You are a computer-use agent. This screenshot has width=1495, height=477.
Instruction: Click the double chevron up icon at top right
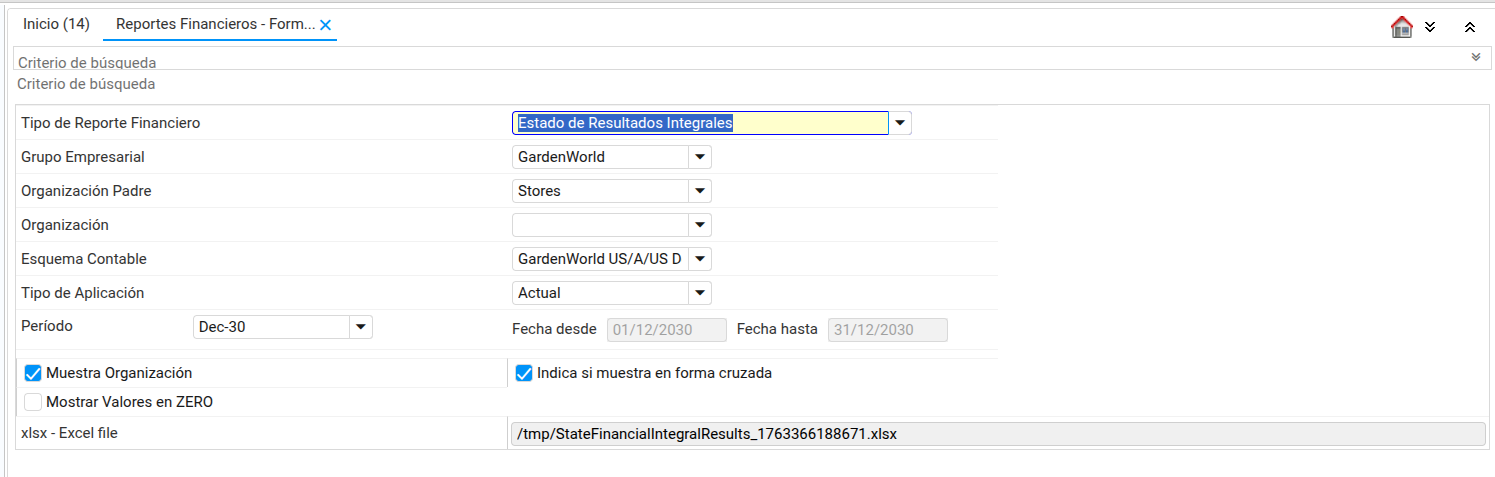(x=1470, y=27)
